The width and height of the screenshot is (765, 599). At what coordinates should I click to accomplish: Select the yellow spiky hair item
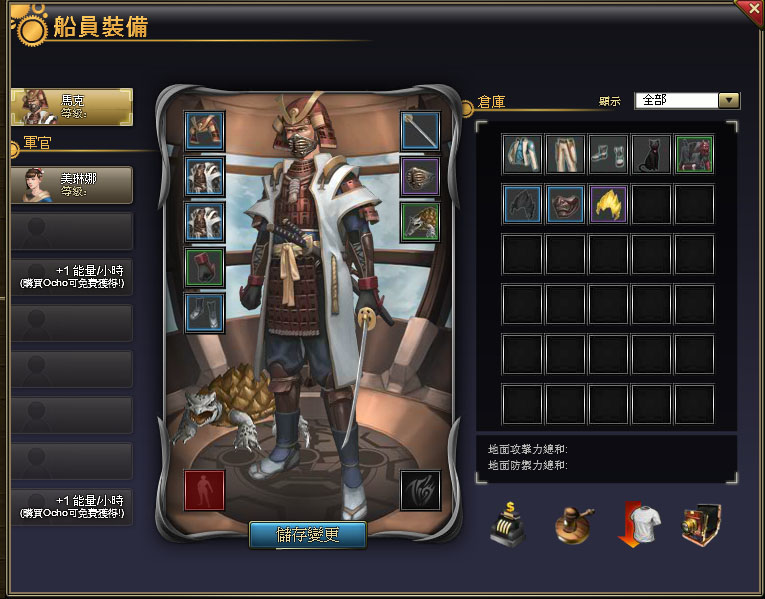pyautogui.click(x=608, y=204)
